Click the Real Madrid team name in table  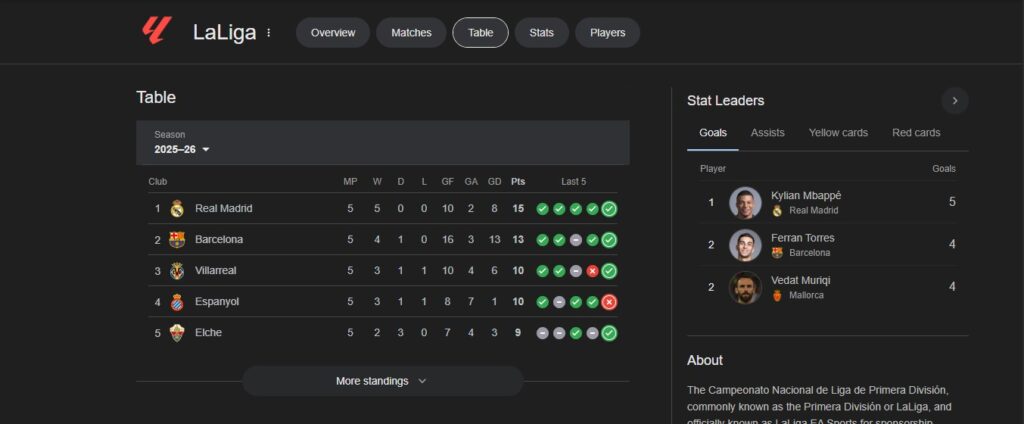click(223, 209)
